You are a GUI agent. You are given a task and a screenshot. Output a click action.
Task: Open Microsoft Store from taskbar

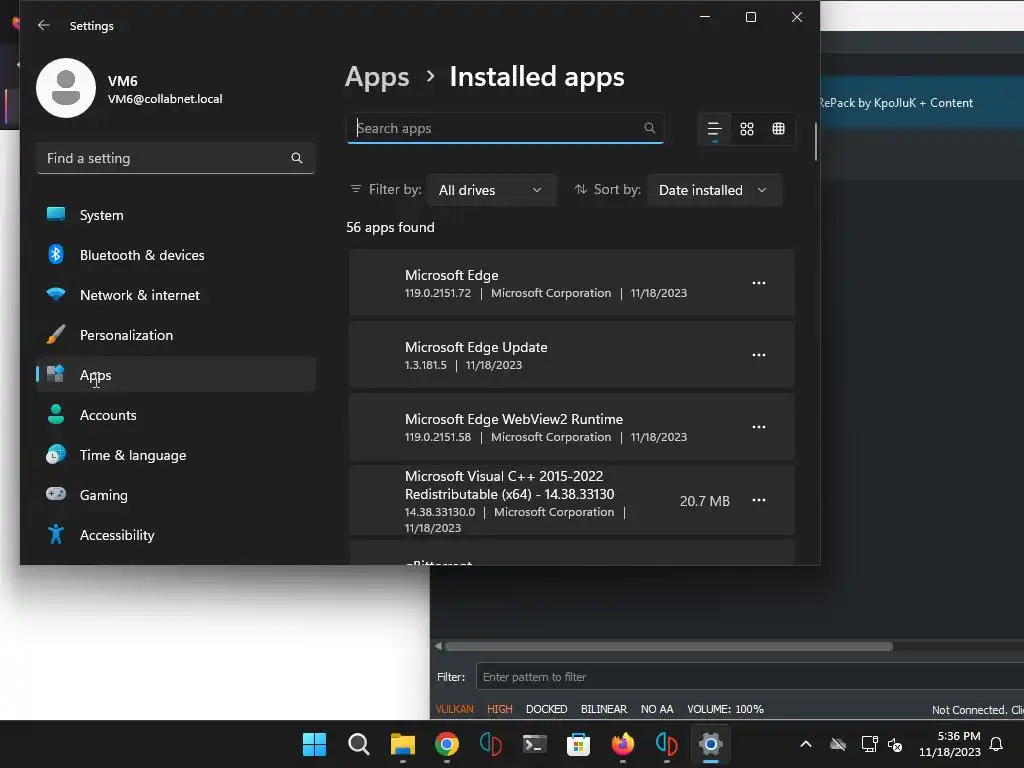click(x=578, y=744)
